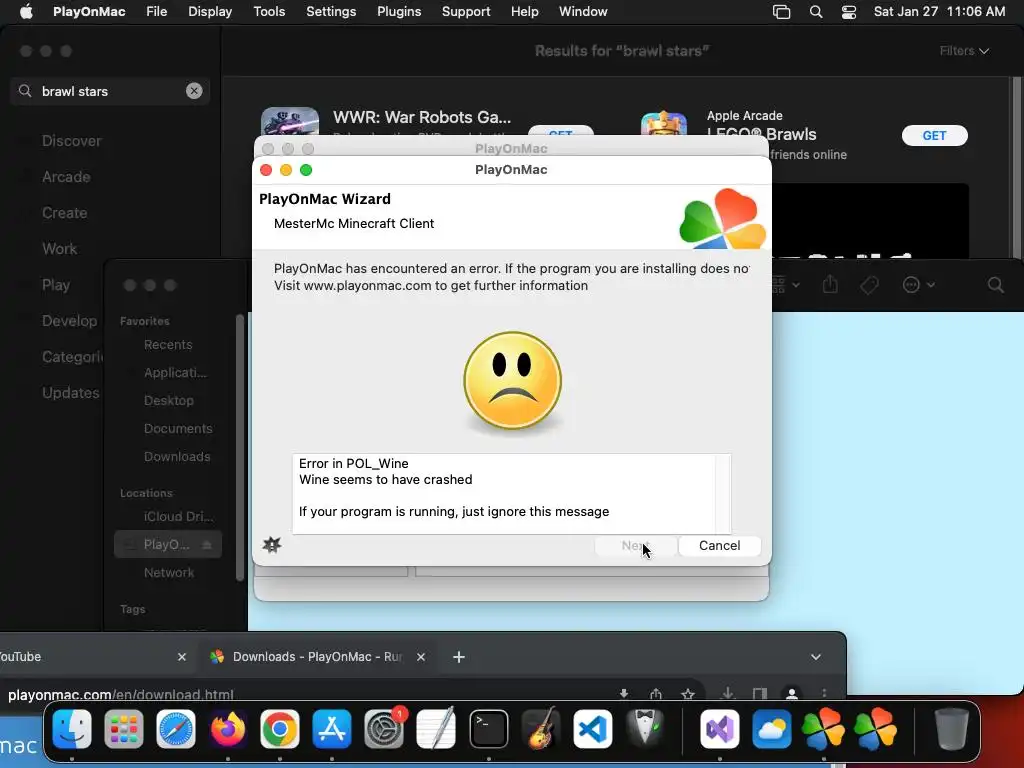
Task: Click the date and time in menu bar
Action: (x=939, y=12)
